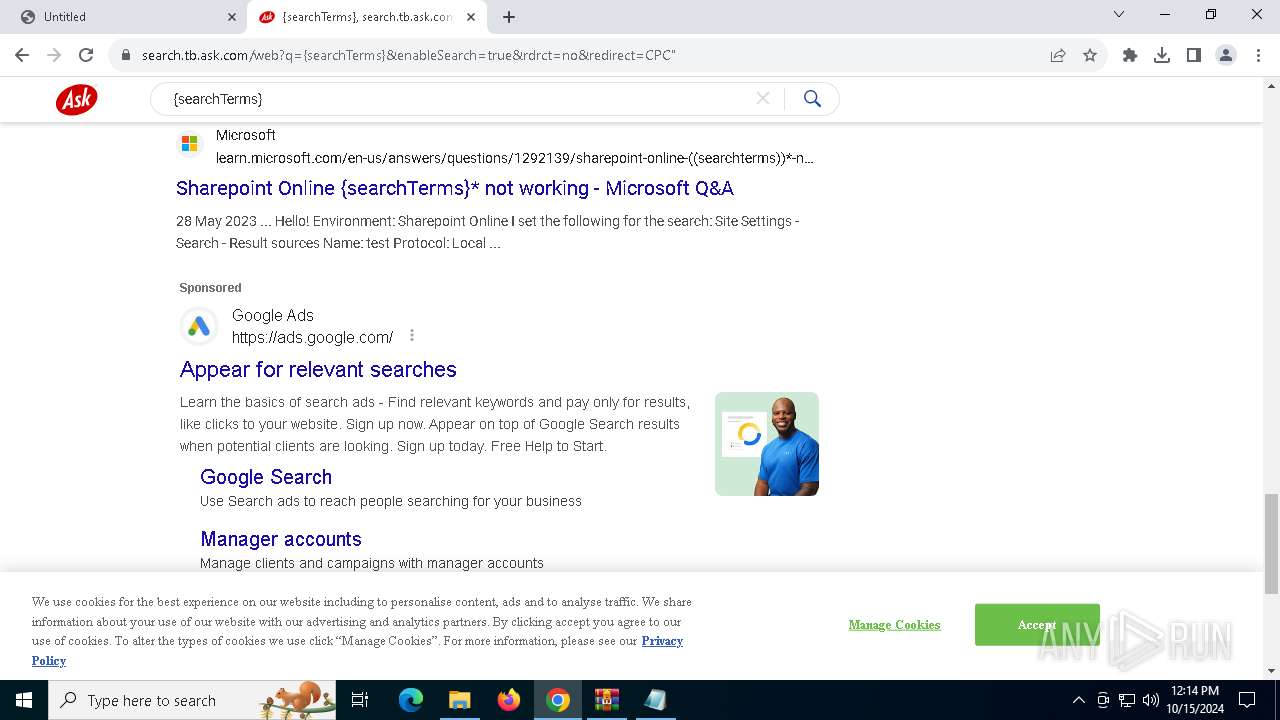The height and width of the screenshot is (720, 1280).
Task: Click the Google Ads logo icon
Action: coord(199,326)
